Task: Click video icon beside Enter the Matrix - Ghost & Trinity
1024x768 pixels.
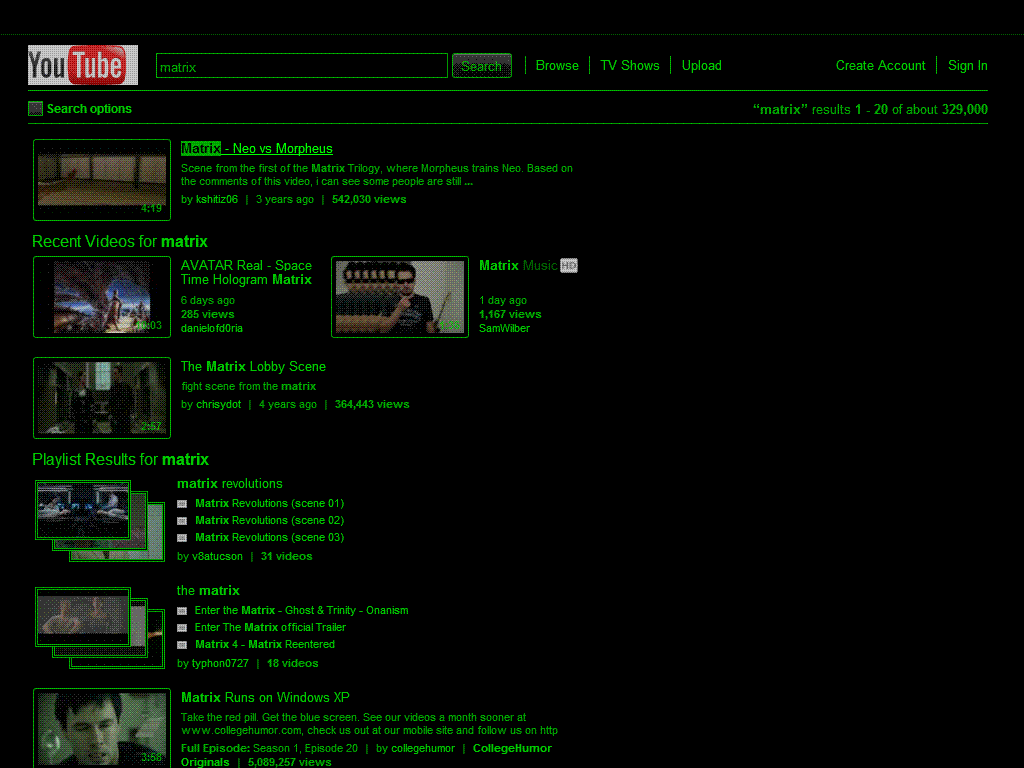Action: (182, 611)
